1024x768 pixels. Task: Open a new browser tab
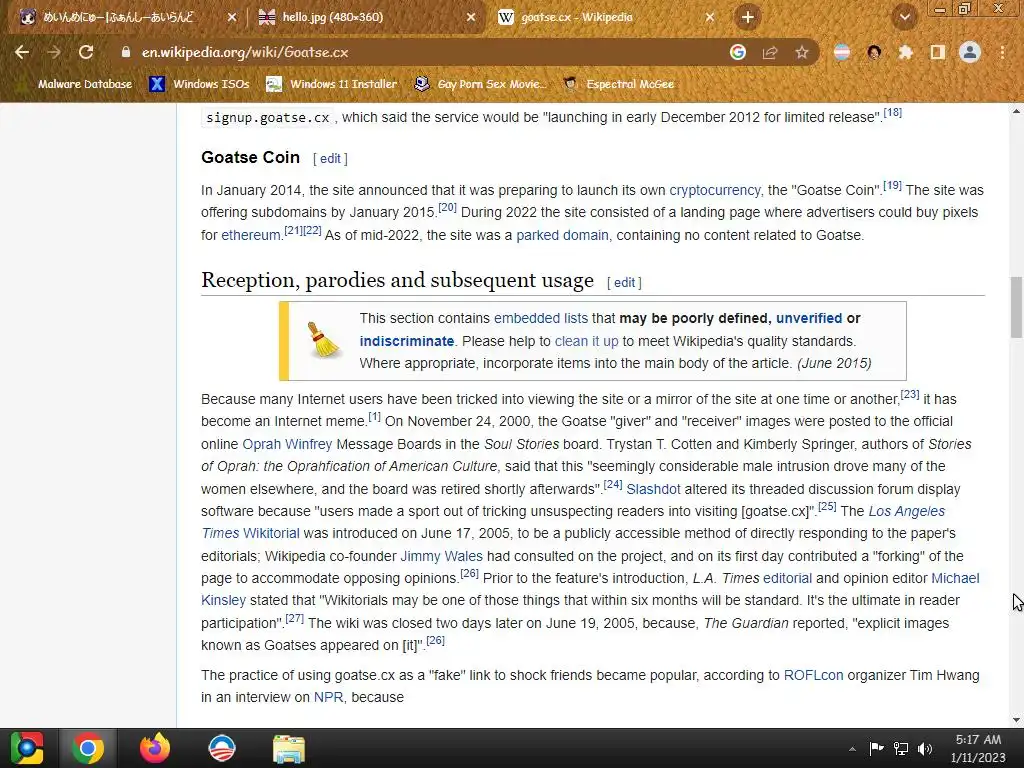tap(748, 17)
